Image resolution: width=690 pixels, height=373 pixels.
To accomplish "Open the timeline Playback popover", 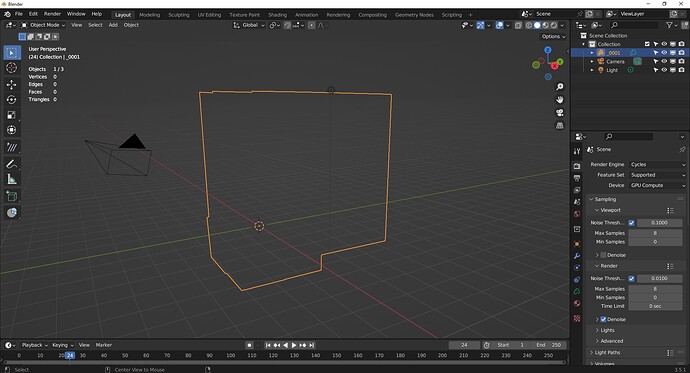I will coord(35,345).
